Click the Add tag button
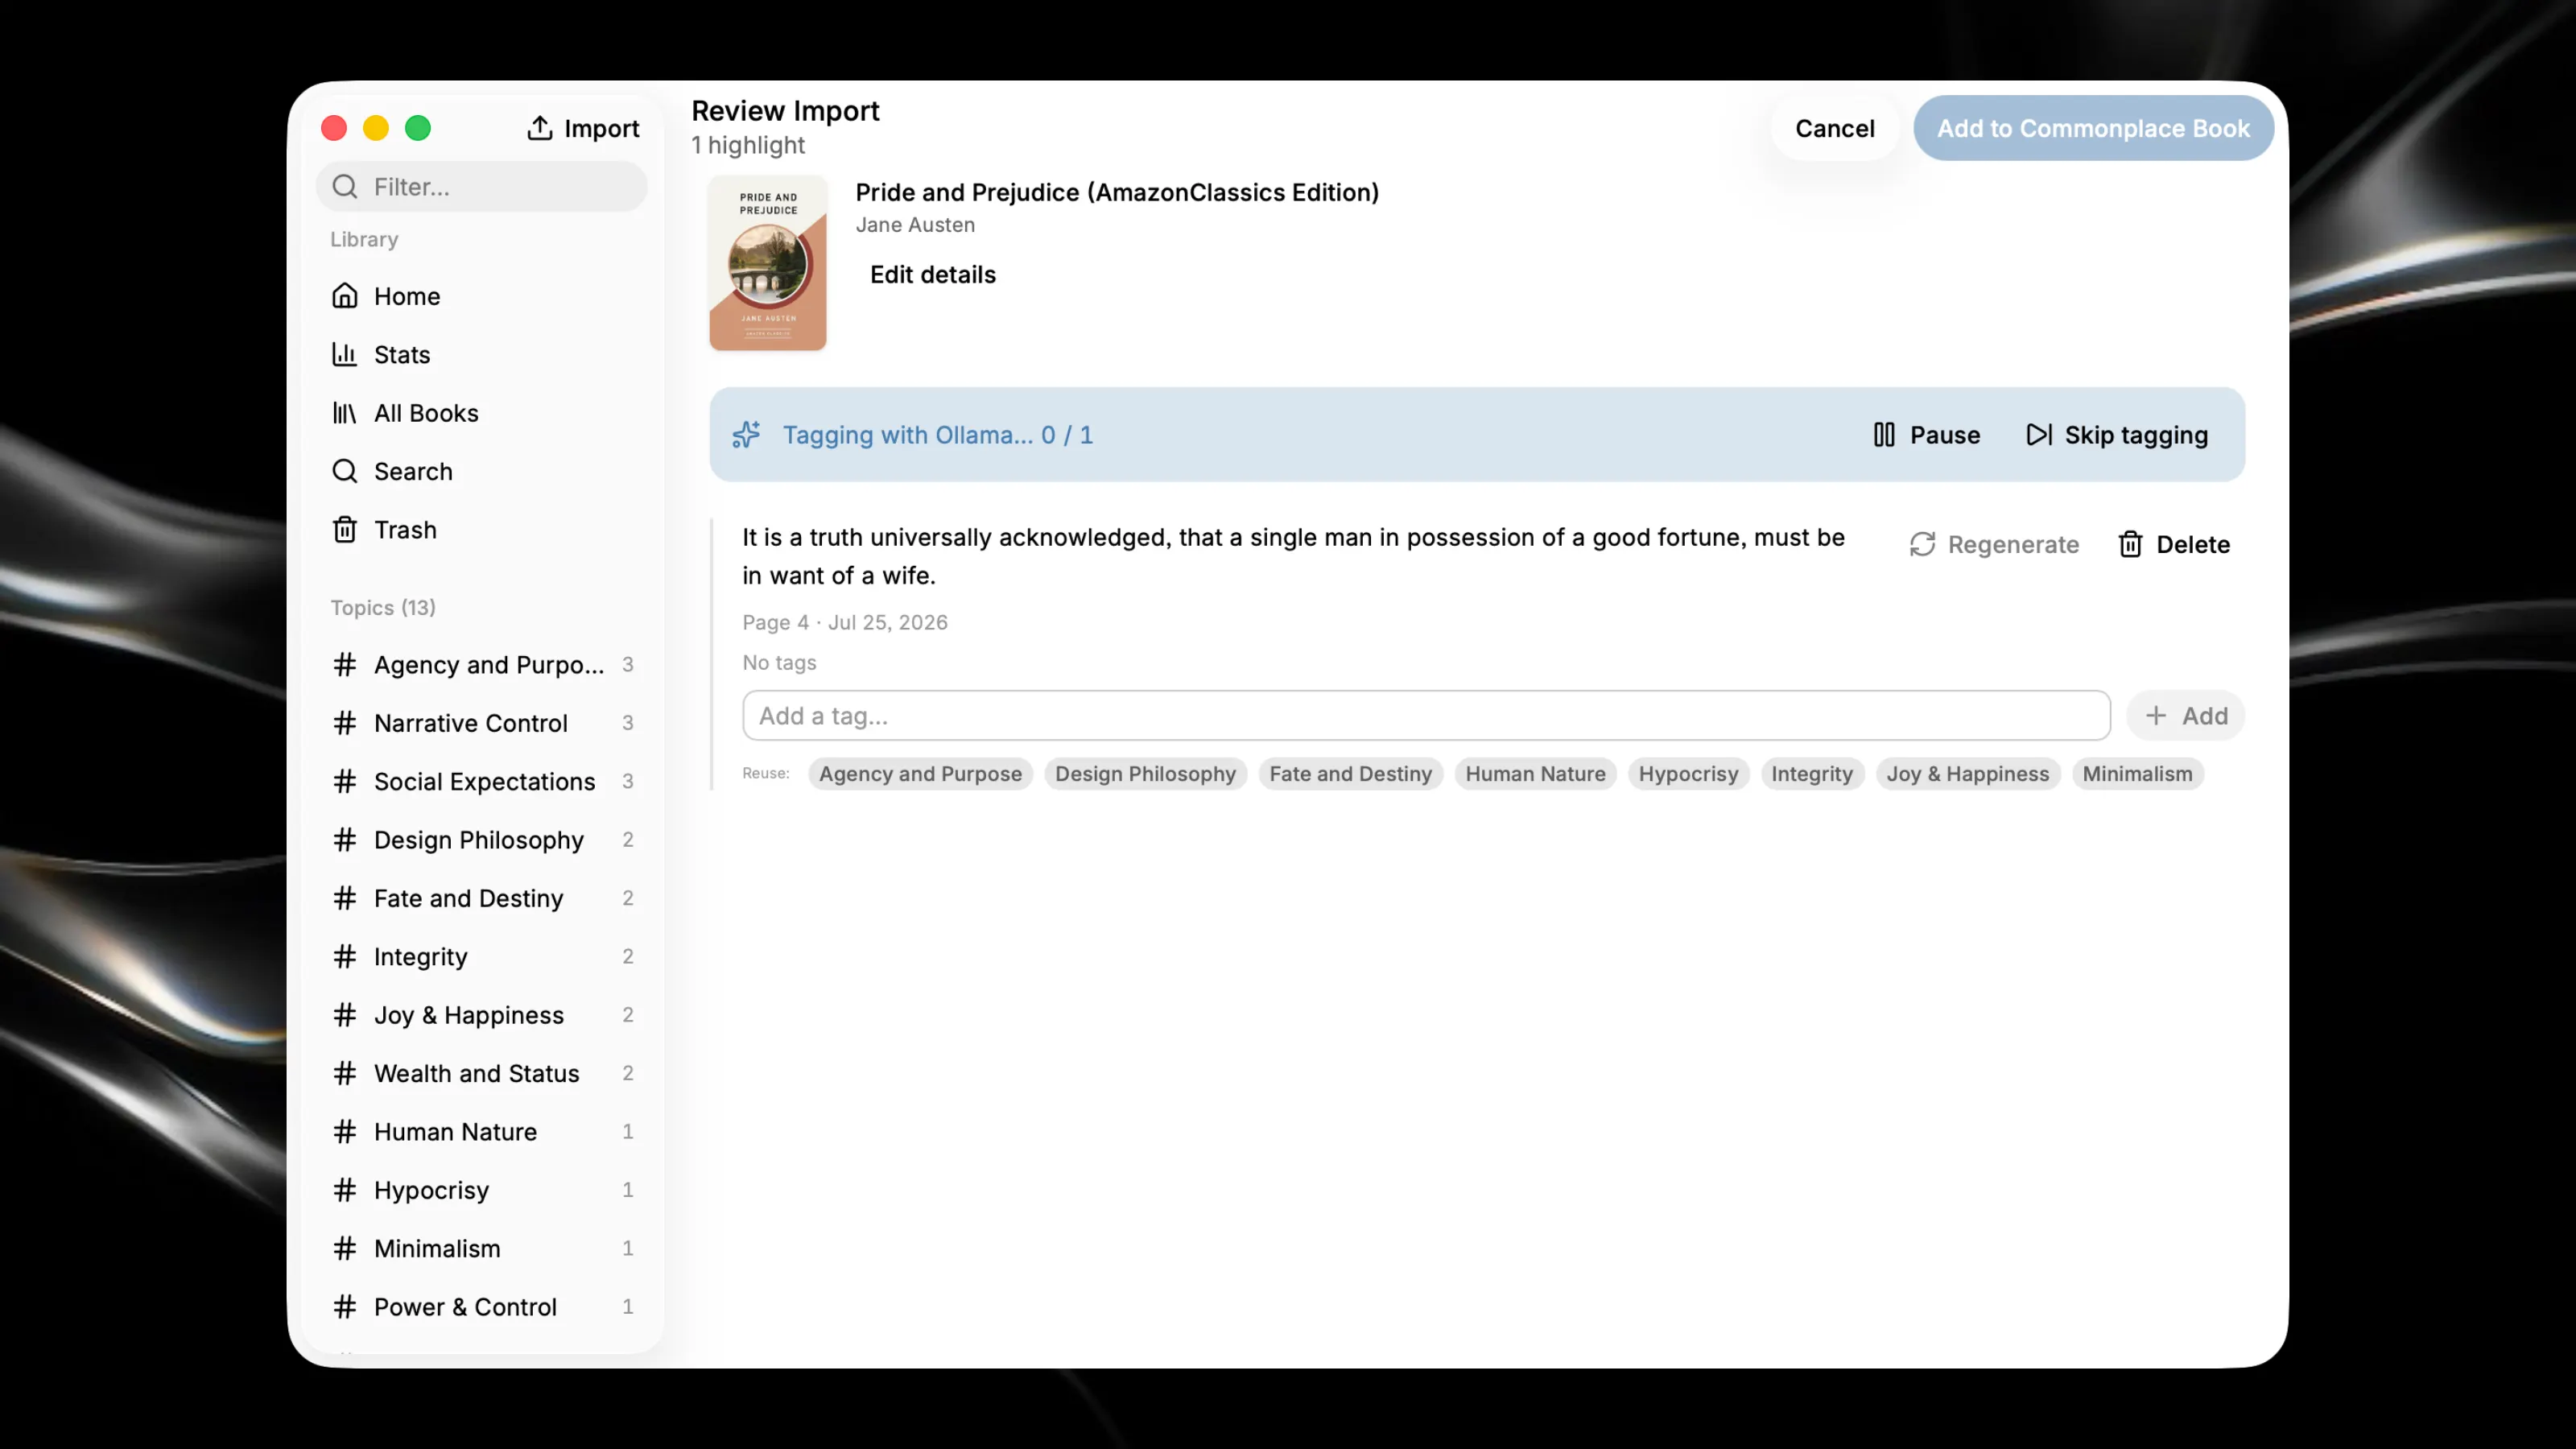Viewport: 2576px width, 1449px height. point(2185,716)
